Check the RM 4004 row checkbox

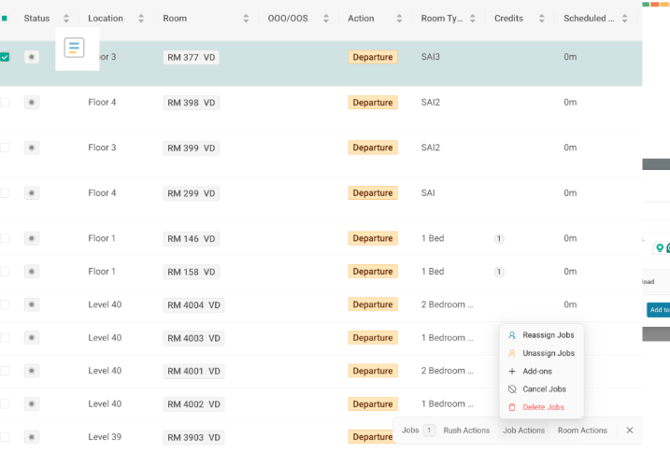click(x=5, y=304)
